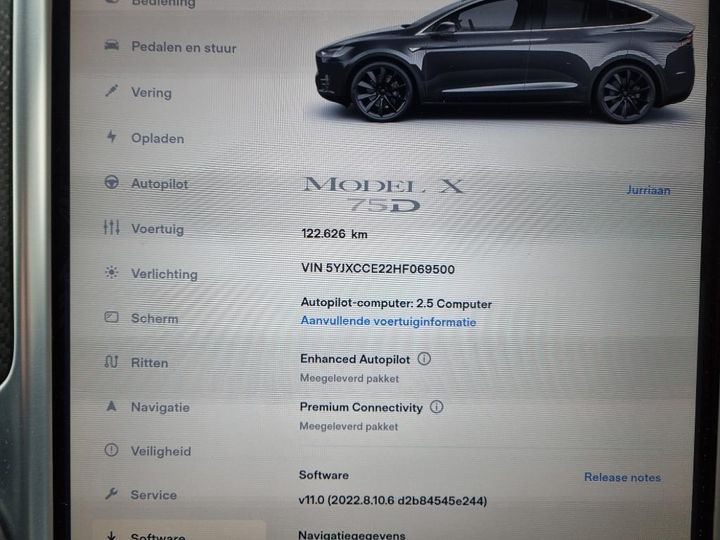Open the Release notes link
The width and height of the screenshot is (720, 540).
[623, 478]
